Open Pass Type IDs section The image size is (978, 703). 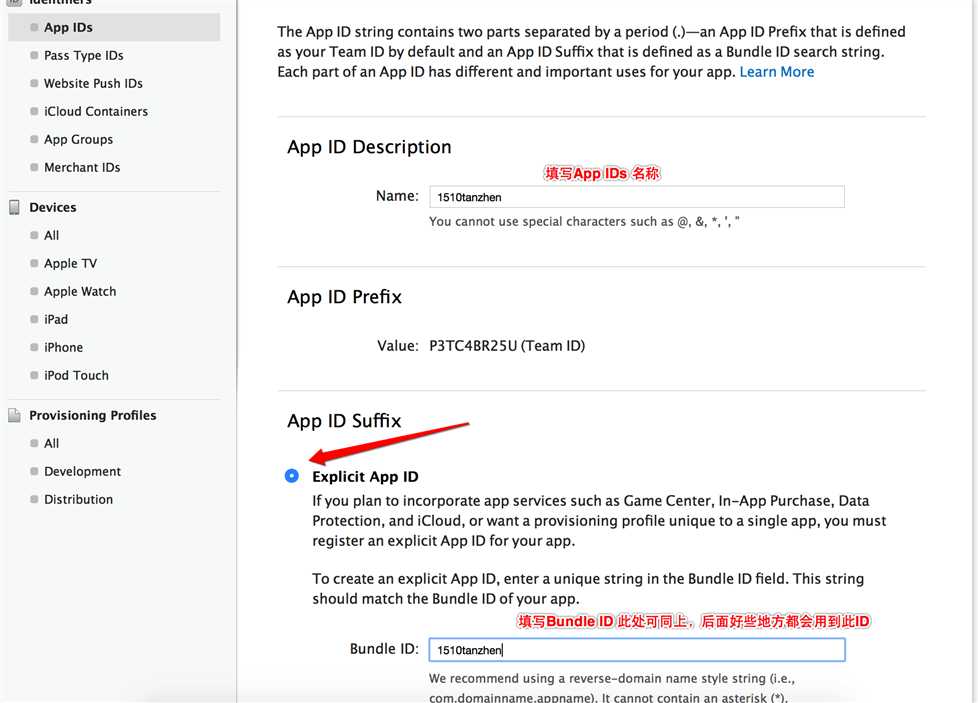84,56
